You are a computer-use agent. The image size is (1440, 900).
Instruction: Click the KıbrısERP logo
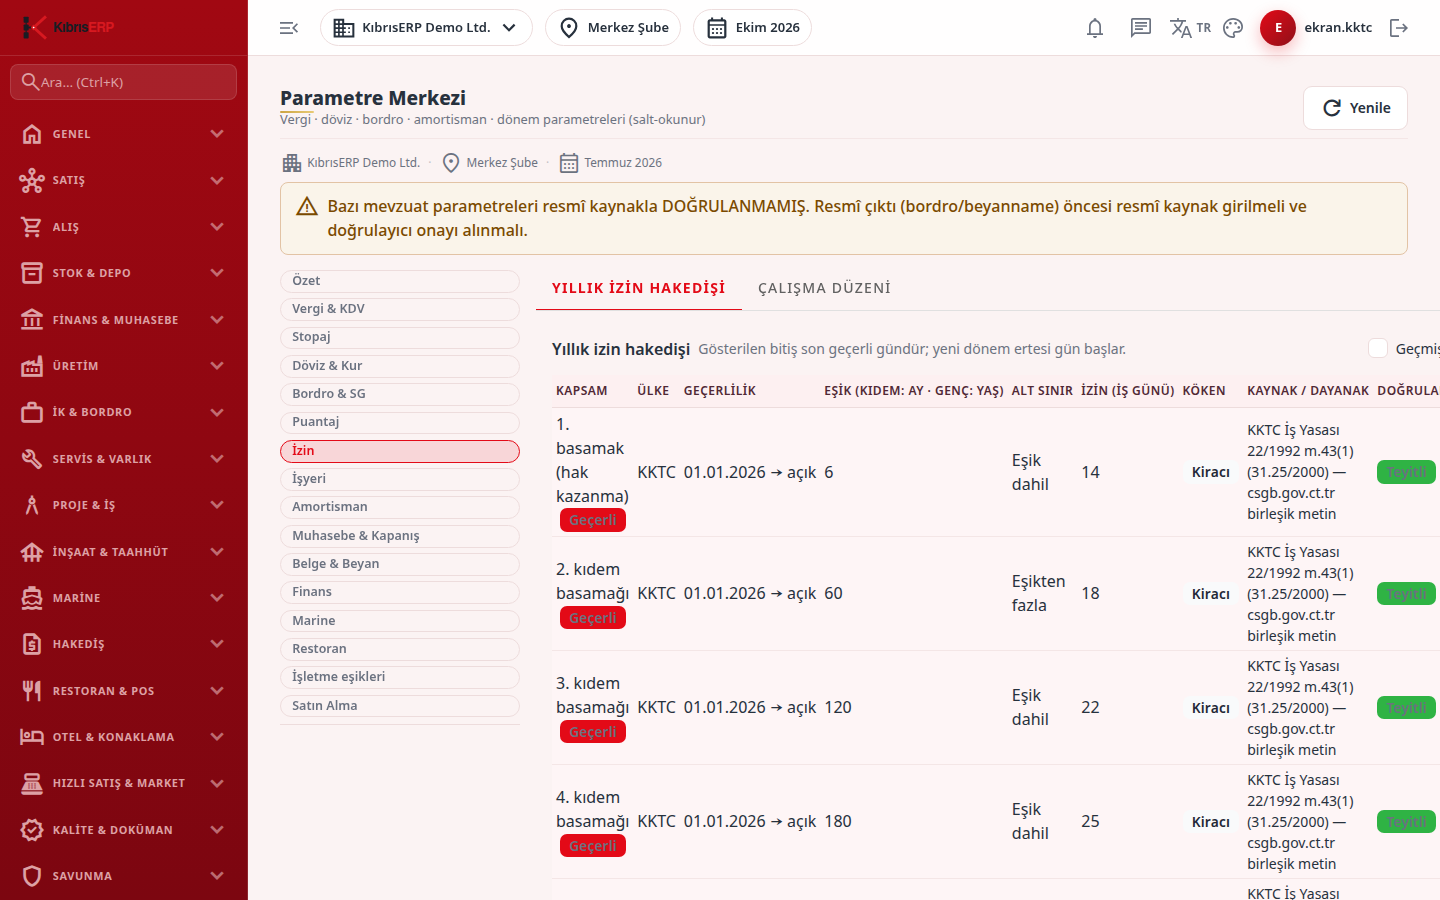tap(68, 27)
